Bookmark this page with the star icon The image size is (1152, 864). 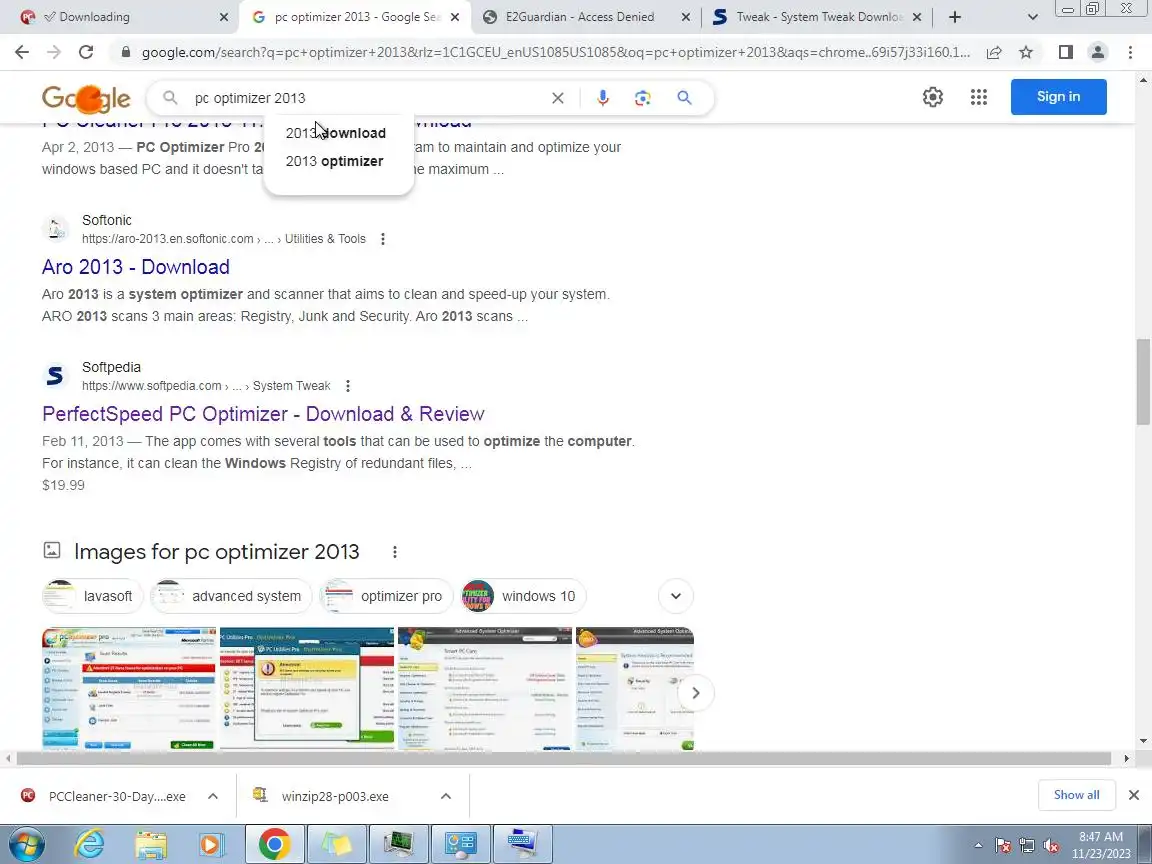pos(1026,52)
